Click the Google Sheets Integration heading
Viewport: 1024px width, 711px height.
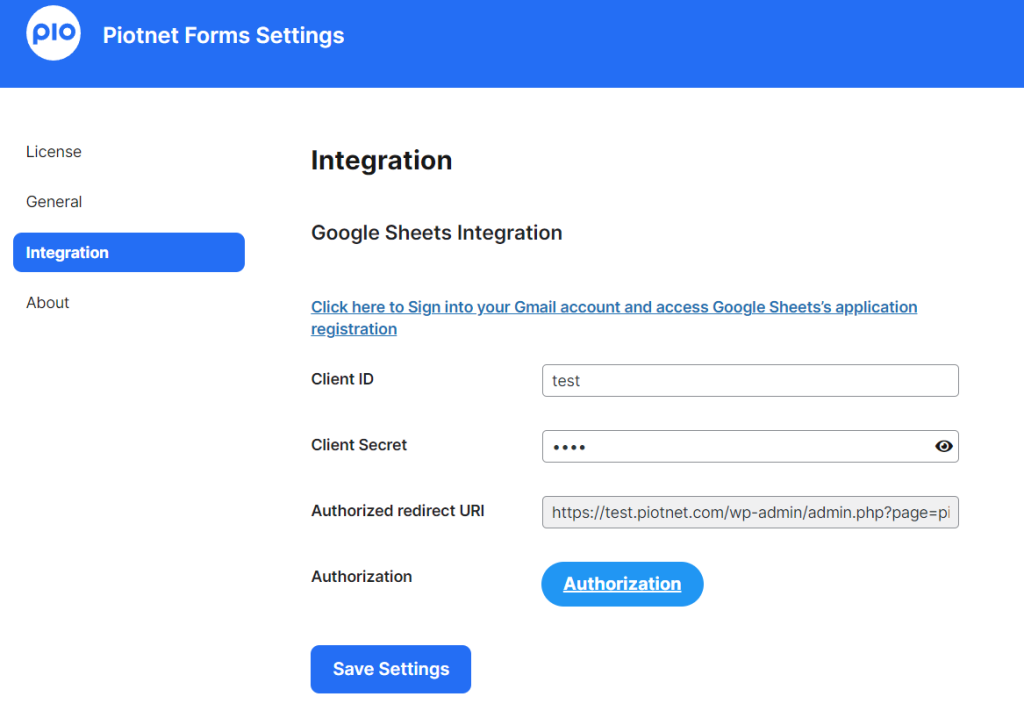click(436, 232)
